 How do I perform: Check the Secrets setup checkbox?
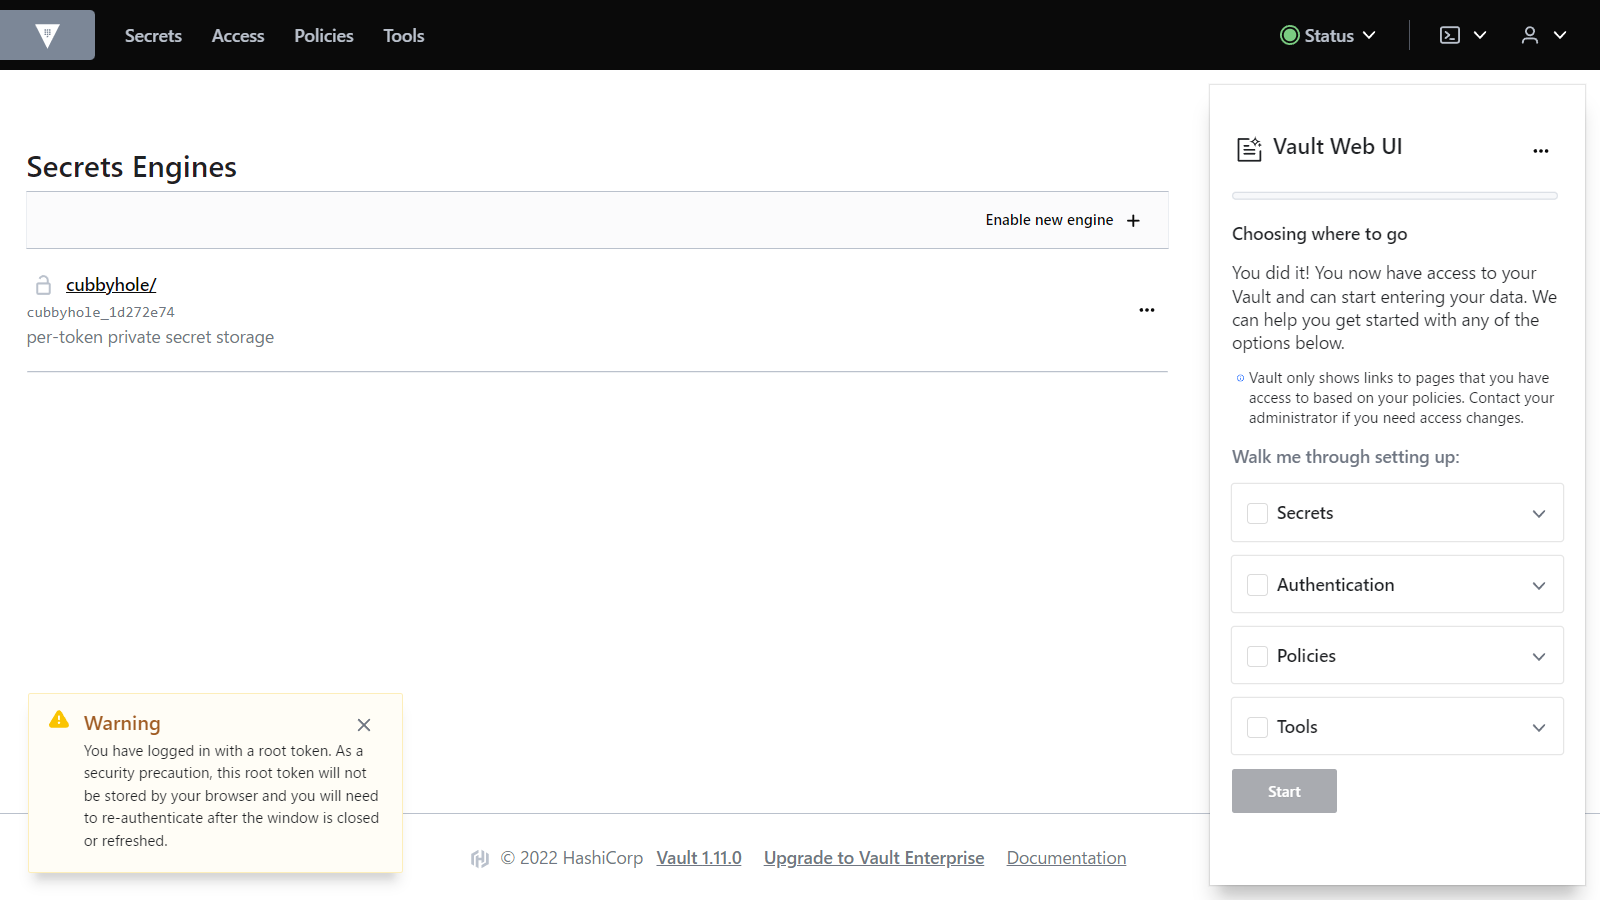click(x=1257, y=513)
